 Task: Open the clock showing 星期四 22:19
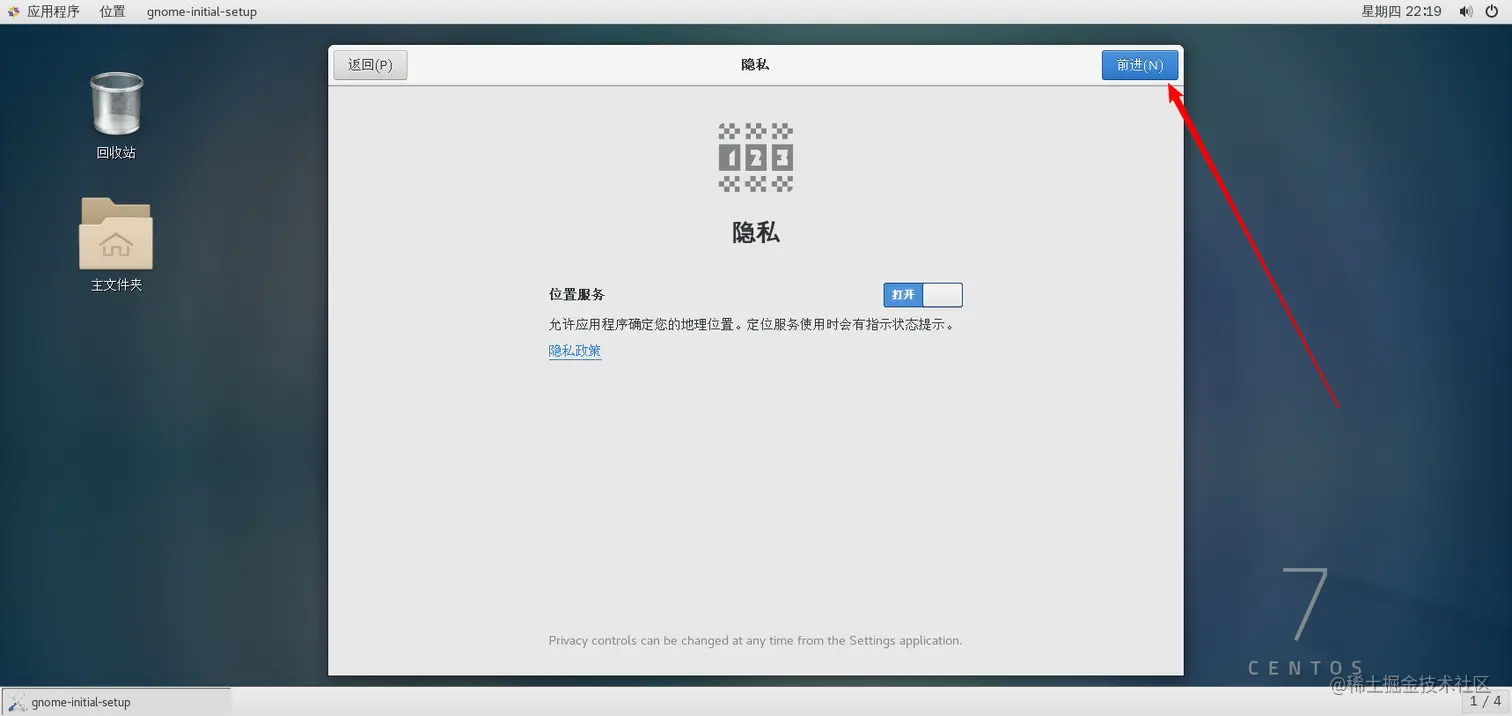click(1401, 12)
